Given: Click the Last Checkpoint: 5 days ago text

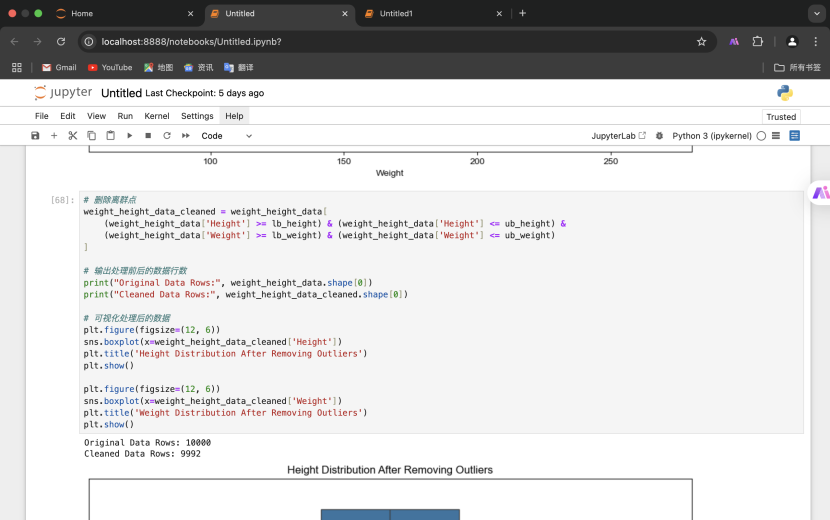Looking at the screenshot, I should coord(204,93).
